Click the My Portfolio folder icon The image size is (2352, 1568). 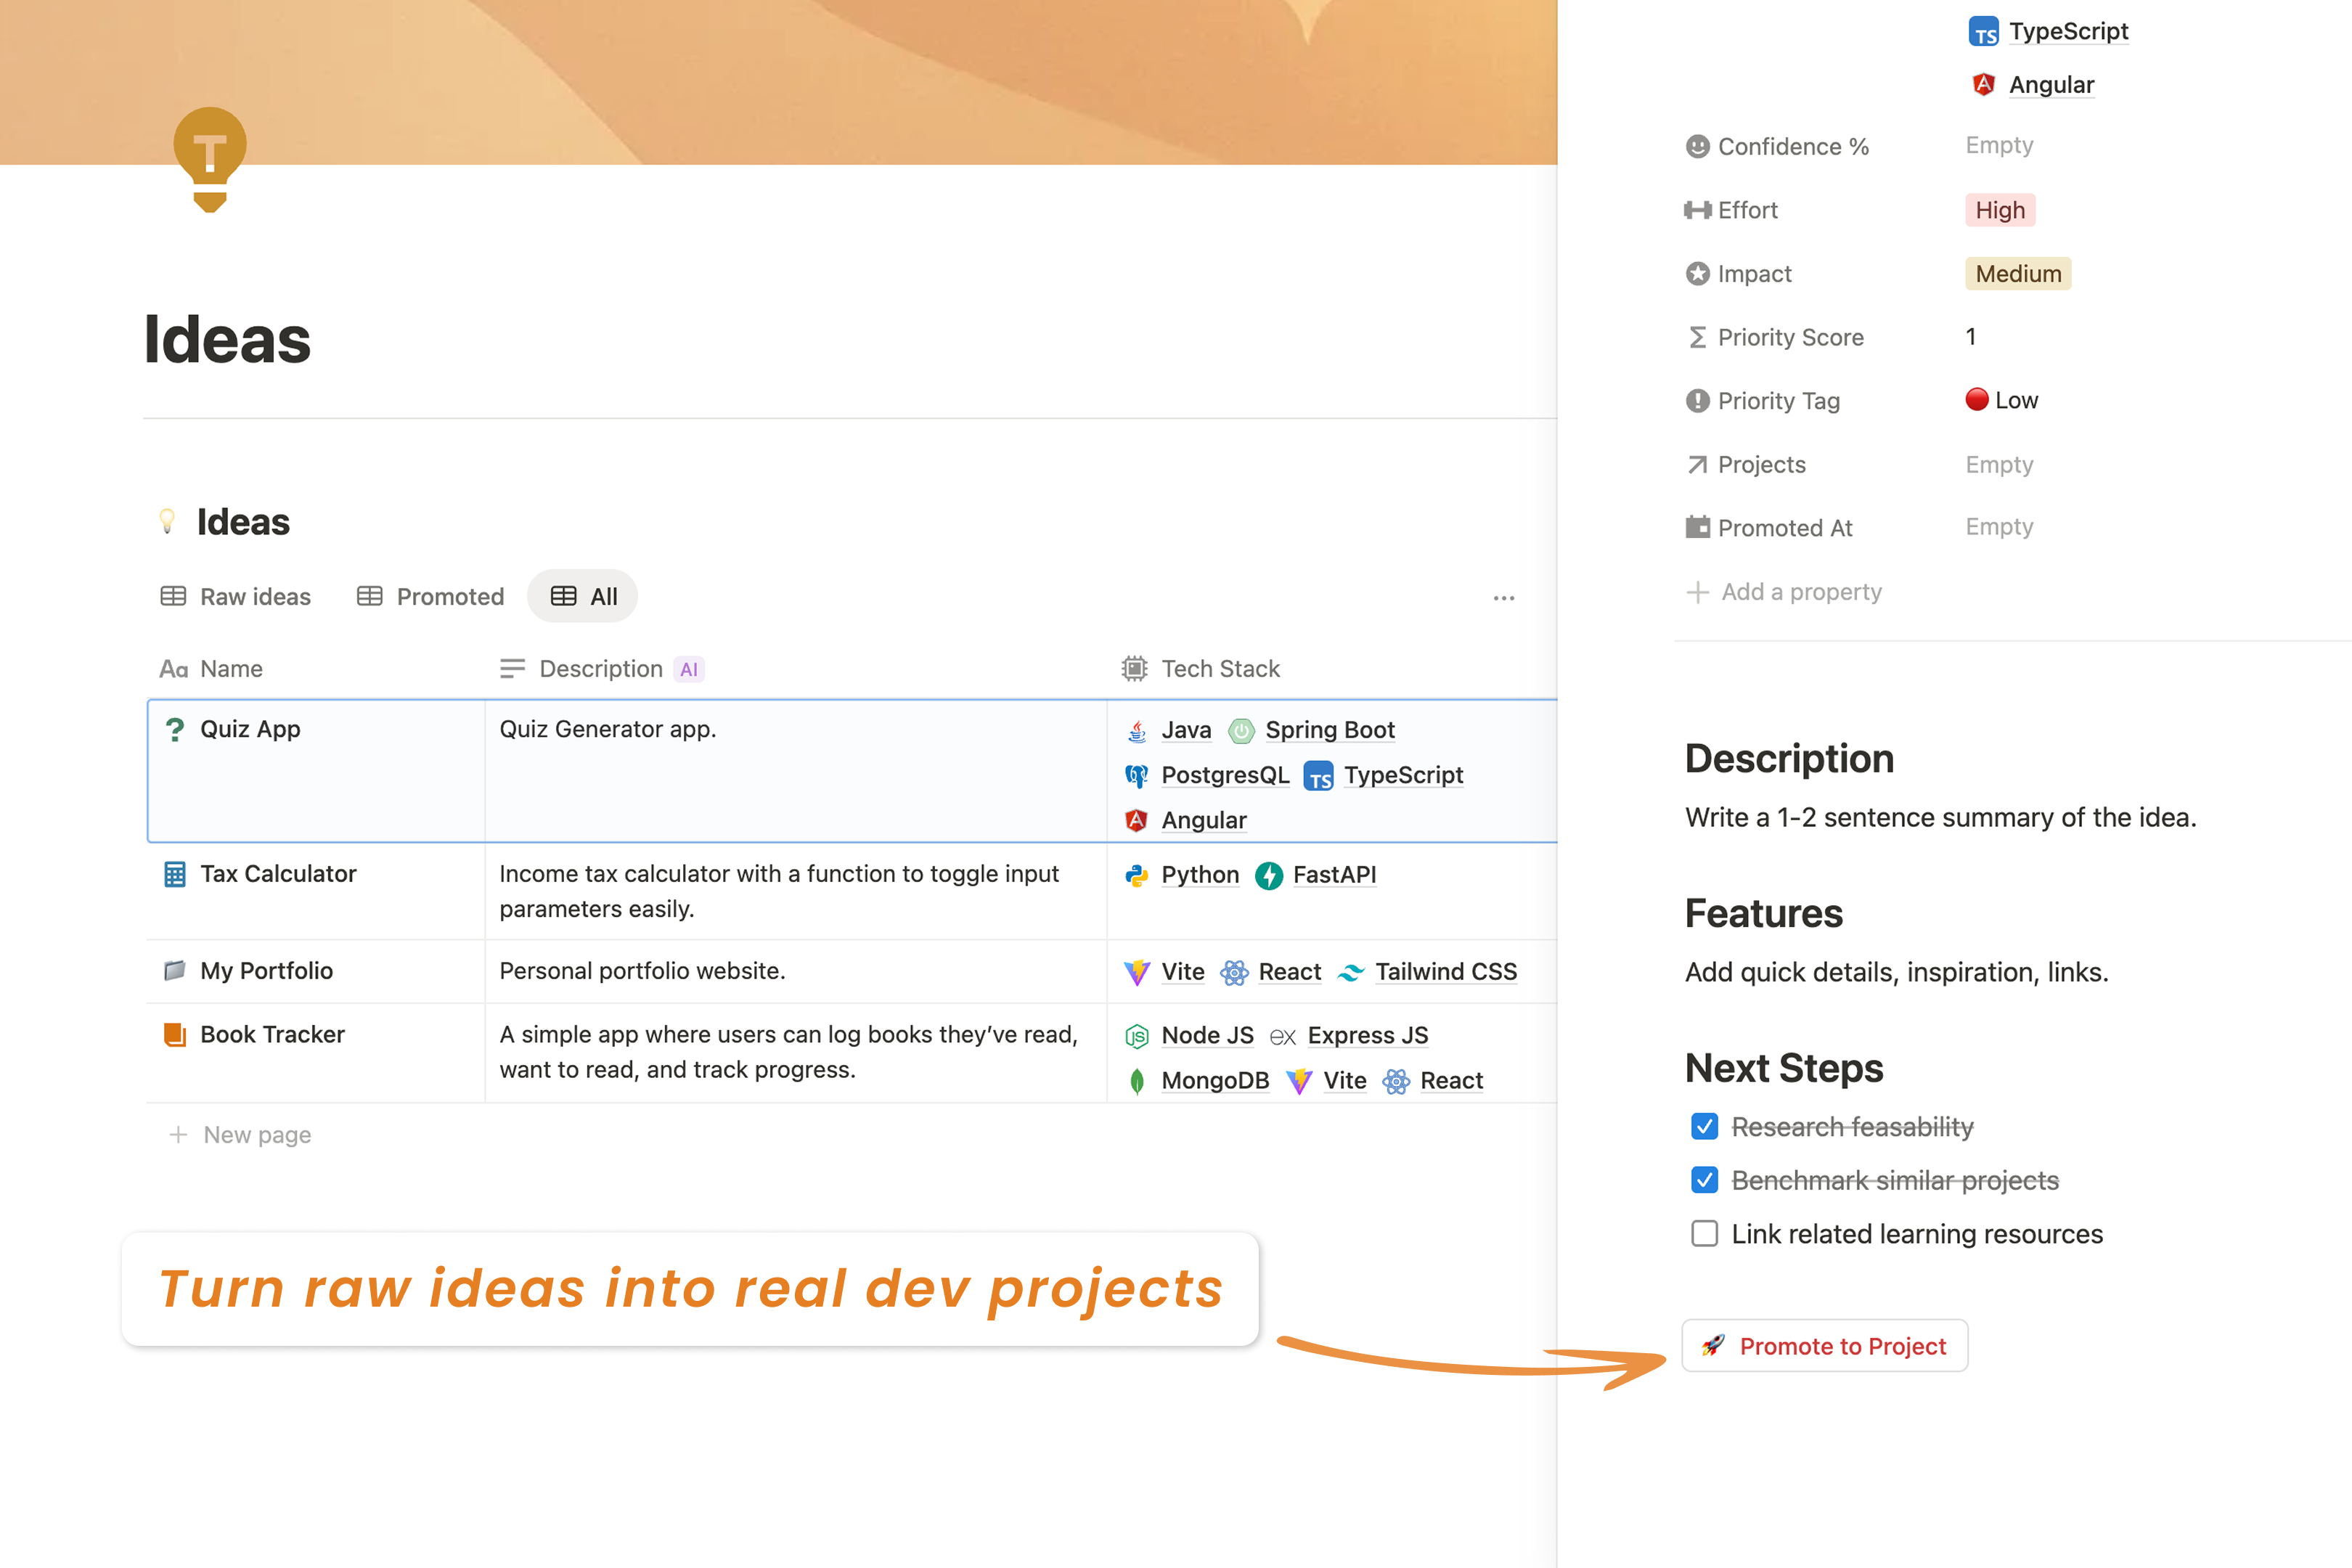point(175,971)
